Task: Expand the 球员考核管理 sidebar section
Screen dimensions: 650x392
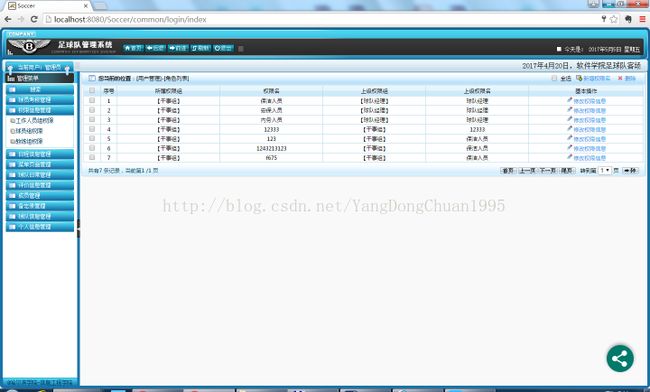Action: tap(40, 100)
